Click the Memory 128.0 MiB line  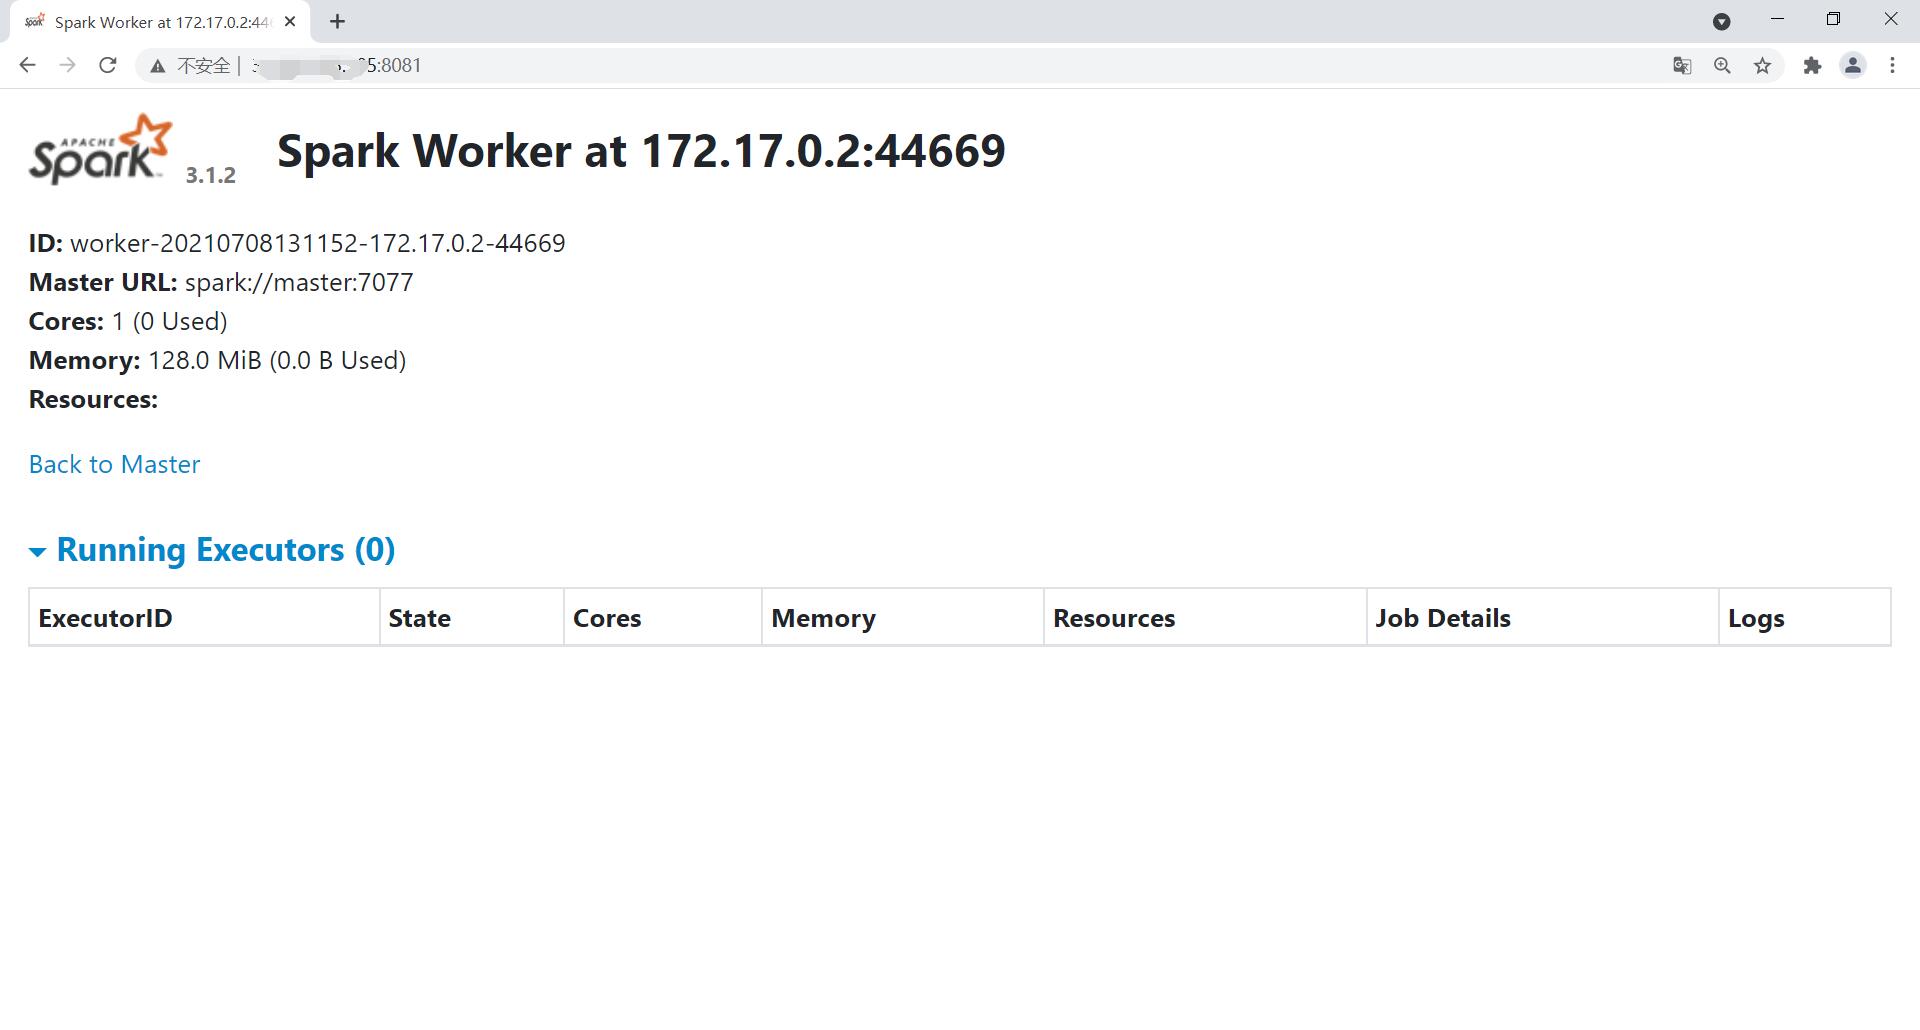click(x=217, y=360)
